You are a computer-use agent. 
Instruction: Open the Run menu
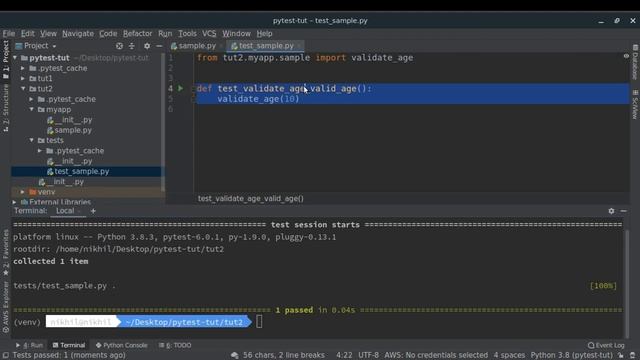coord(165,33)
